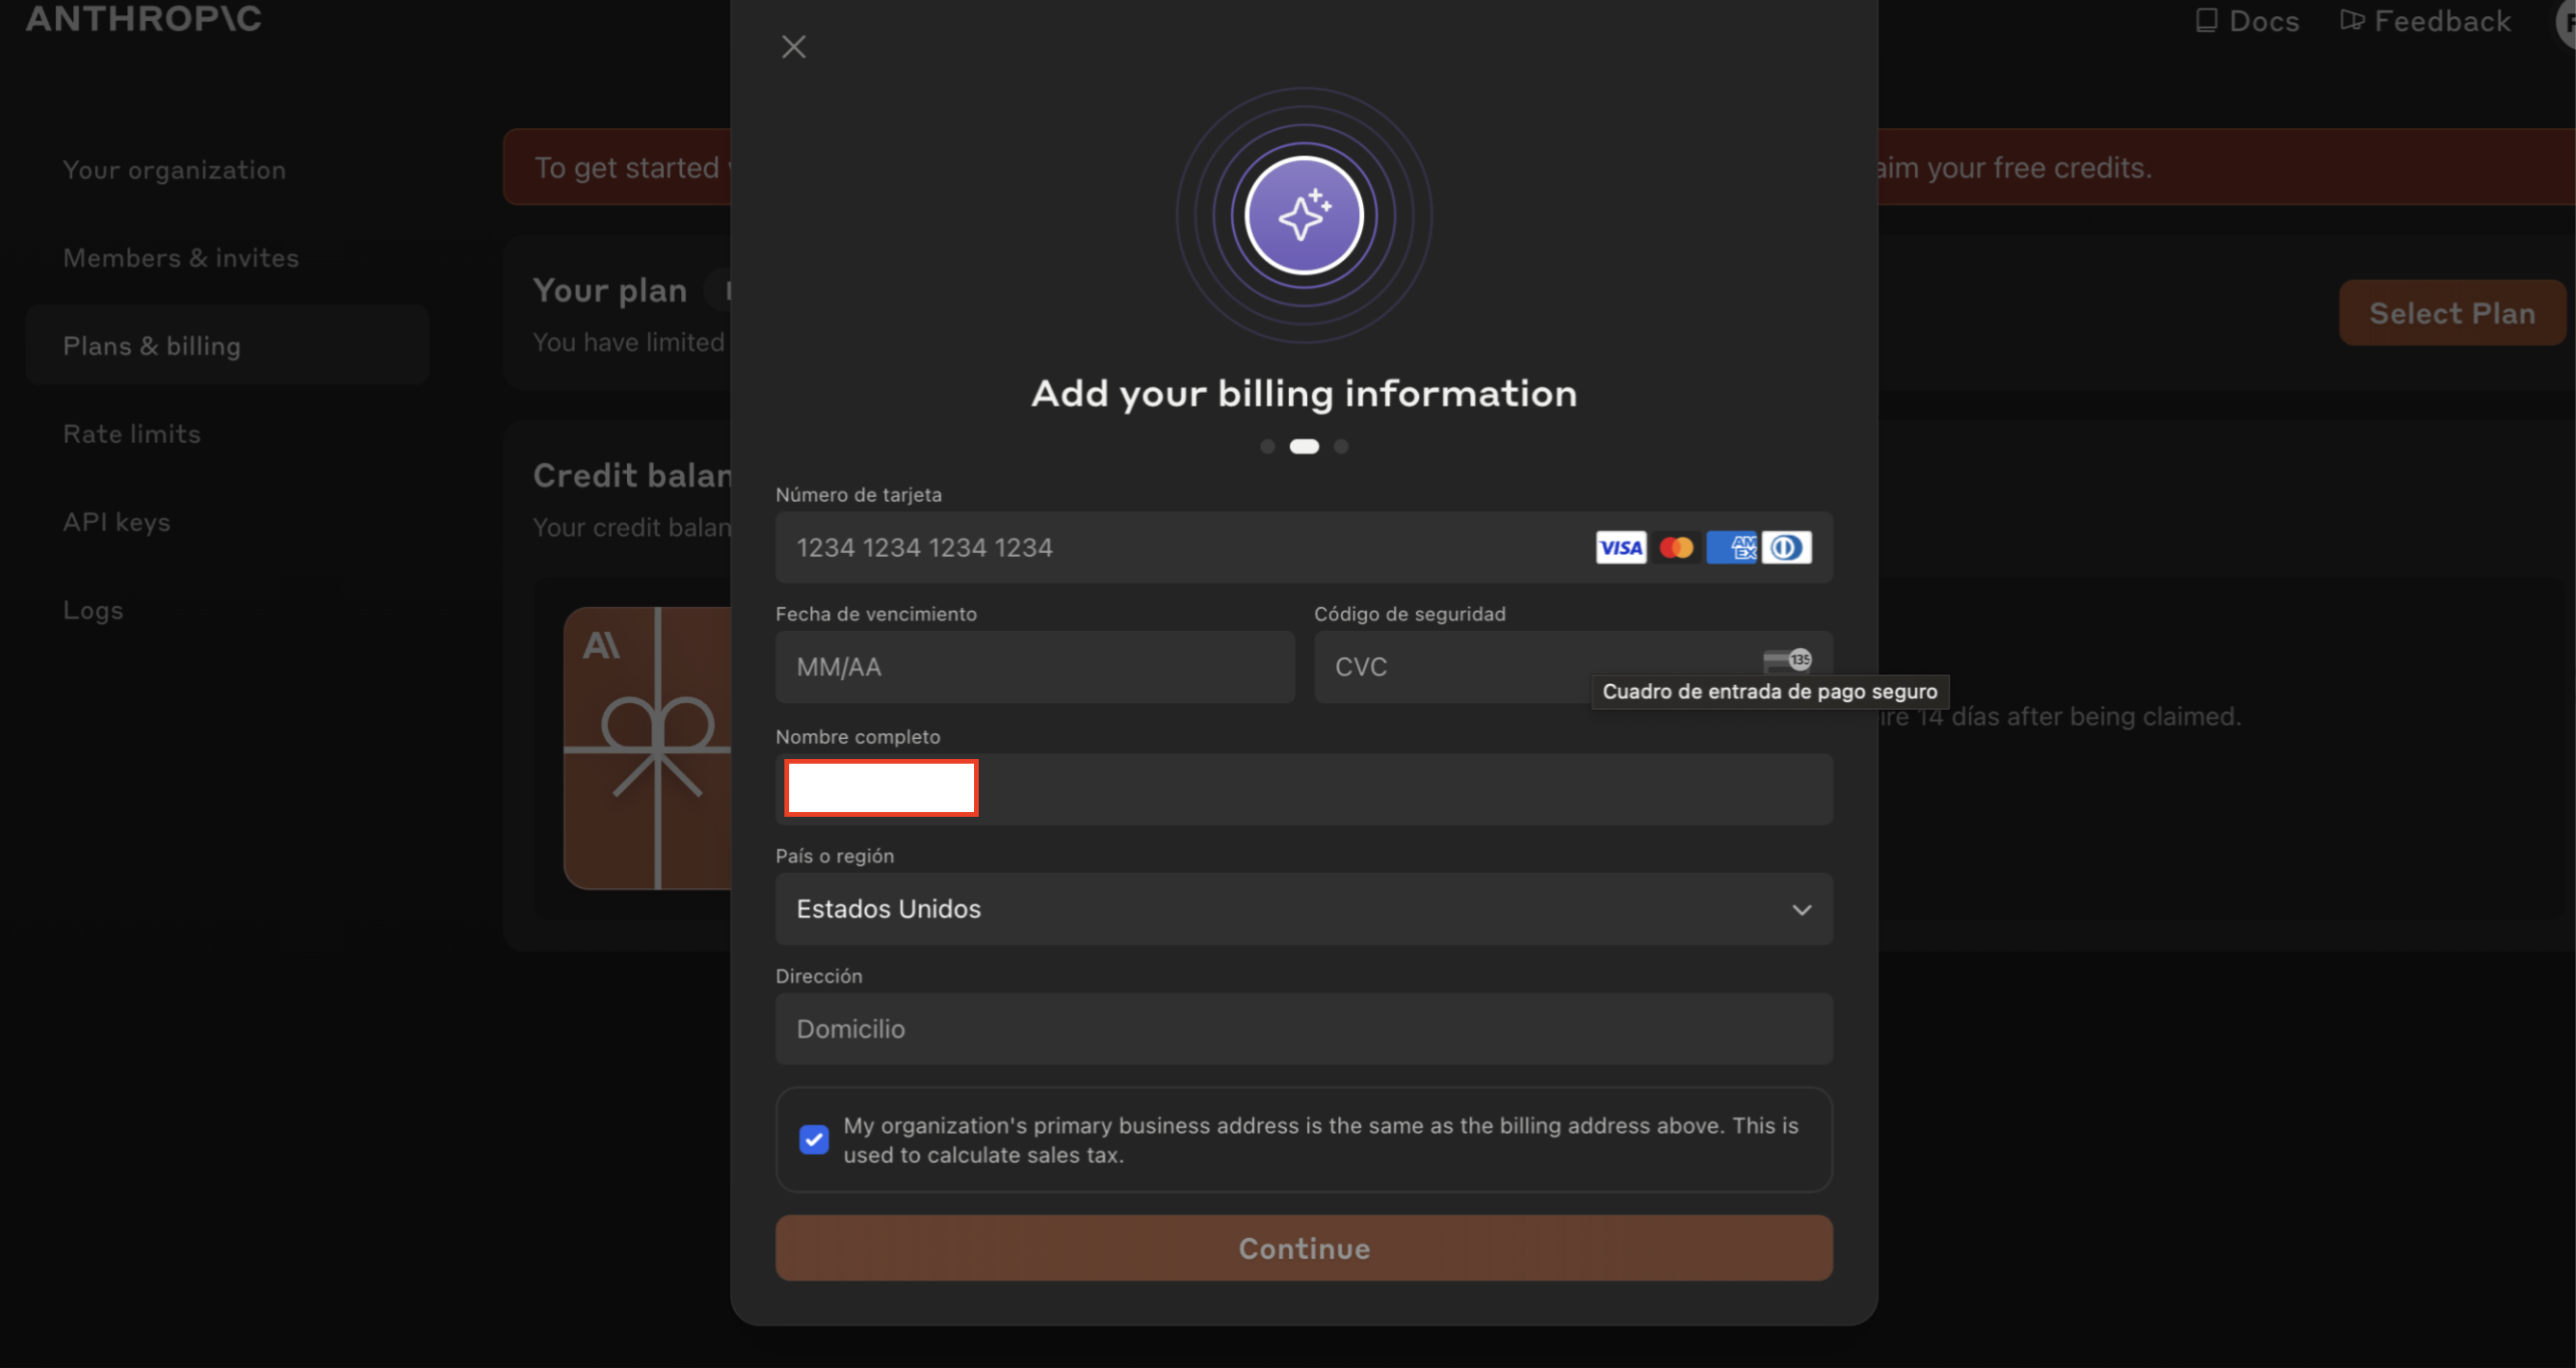
Task: Click the Select Plan button
Action: pos(2451,314)
